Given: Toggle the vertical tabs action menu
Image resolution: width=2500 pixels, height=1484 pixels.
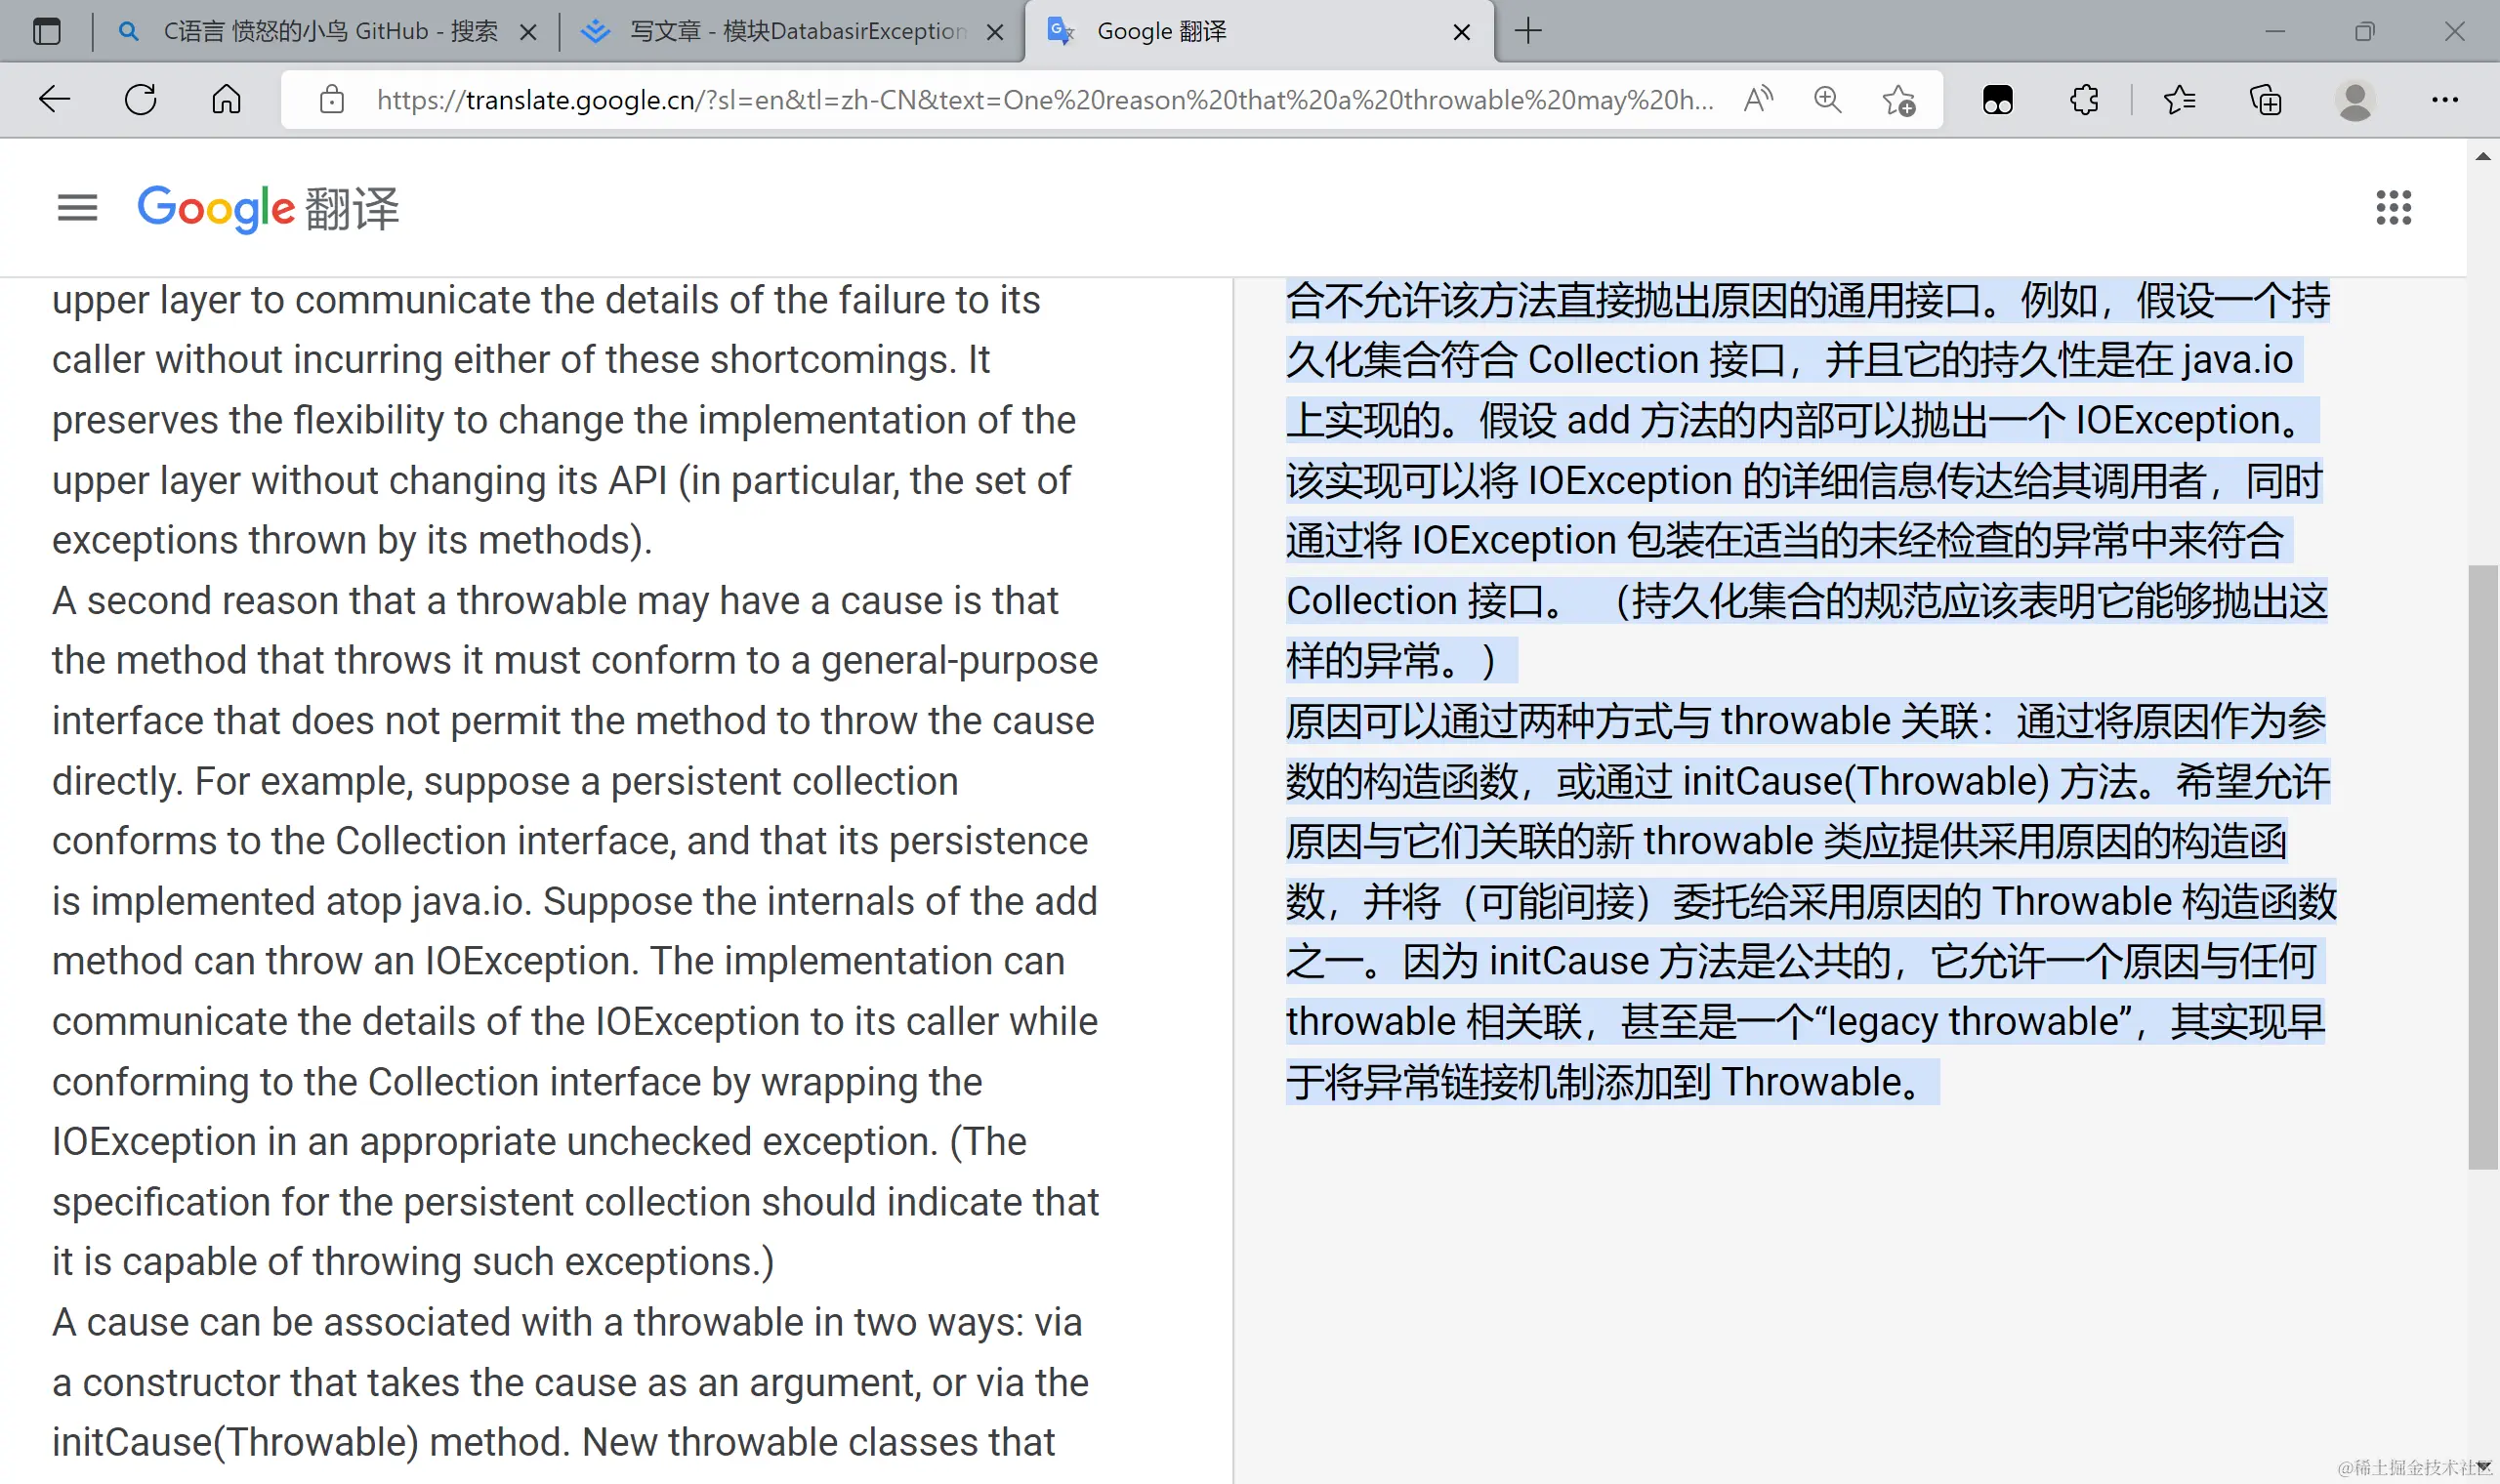Looking at the screenshot, I should (x=46, y=31).
